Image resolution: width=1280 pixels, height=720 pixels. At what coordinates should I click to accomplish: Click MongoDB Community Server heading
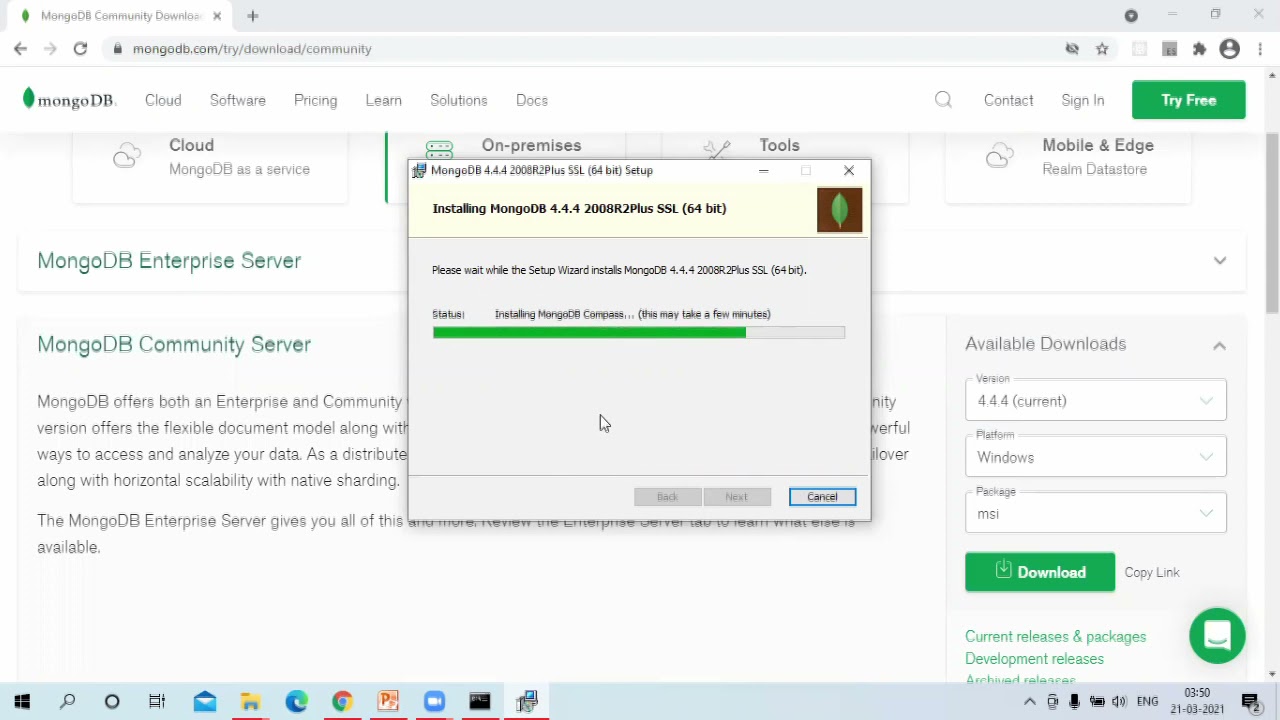(x=174, y=344)
